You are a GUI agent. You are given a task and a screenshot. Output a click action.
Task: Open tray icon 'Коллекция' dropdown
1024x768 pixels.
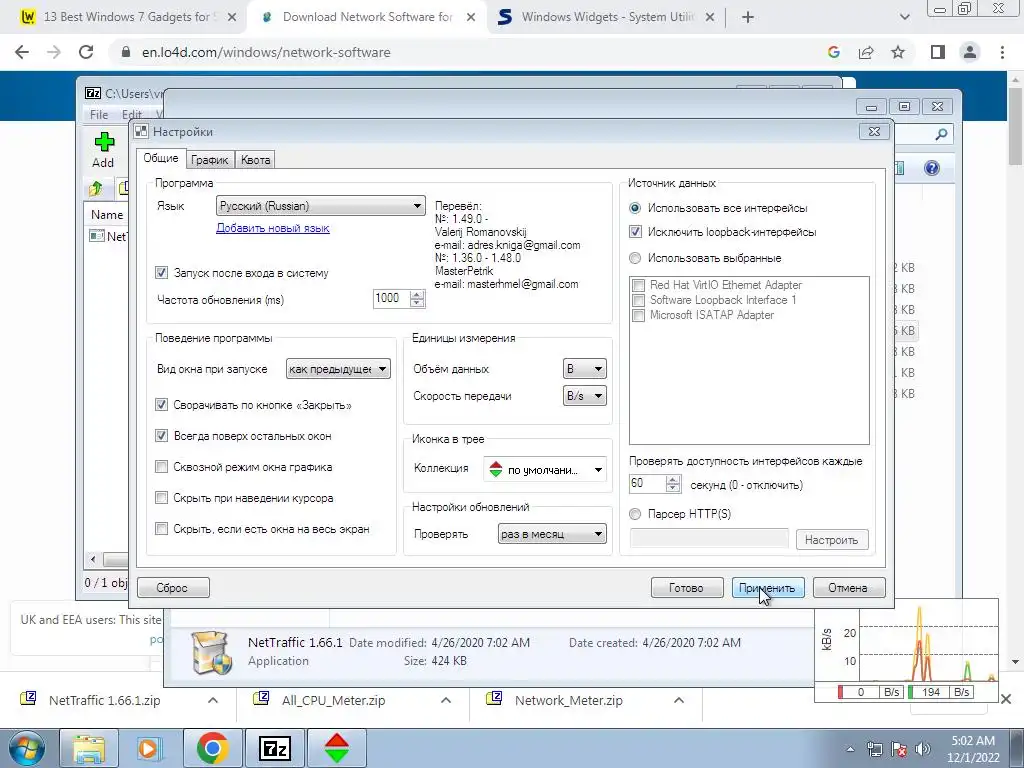[x=545, y=470]
